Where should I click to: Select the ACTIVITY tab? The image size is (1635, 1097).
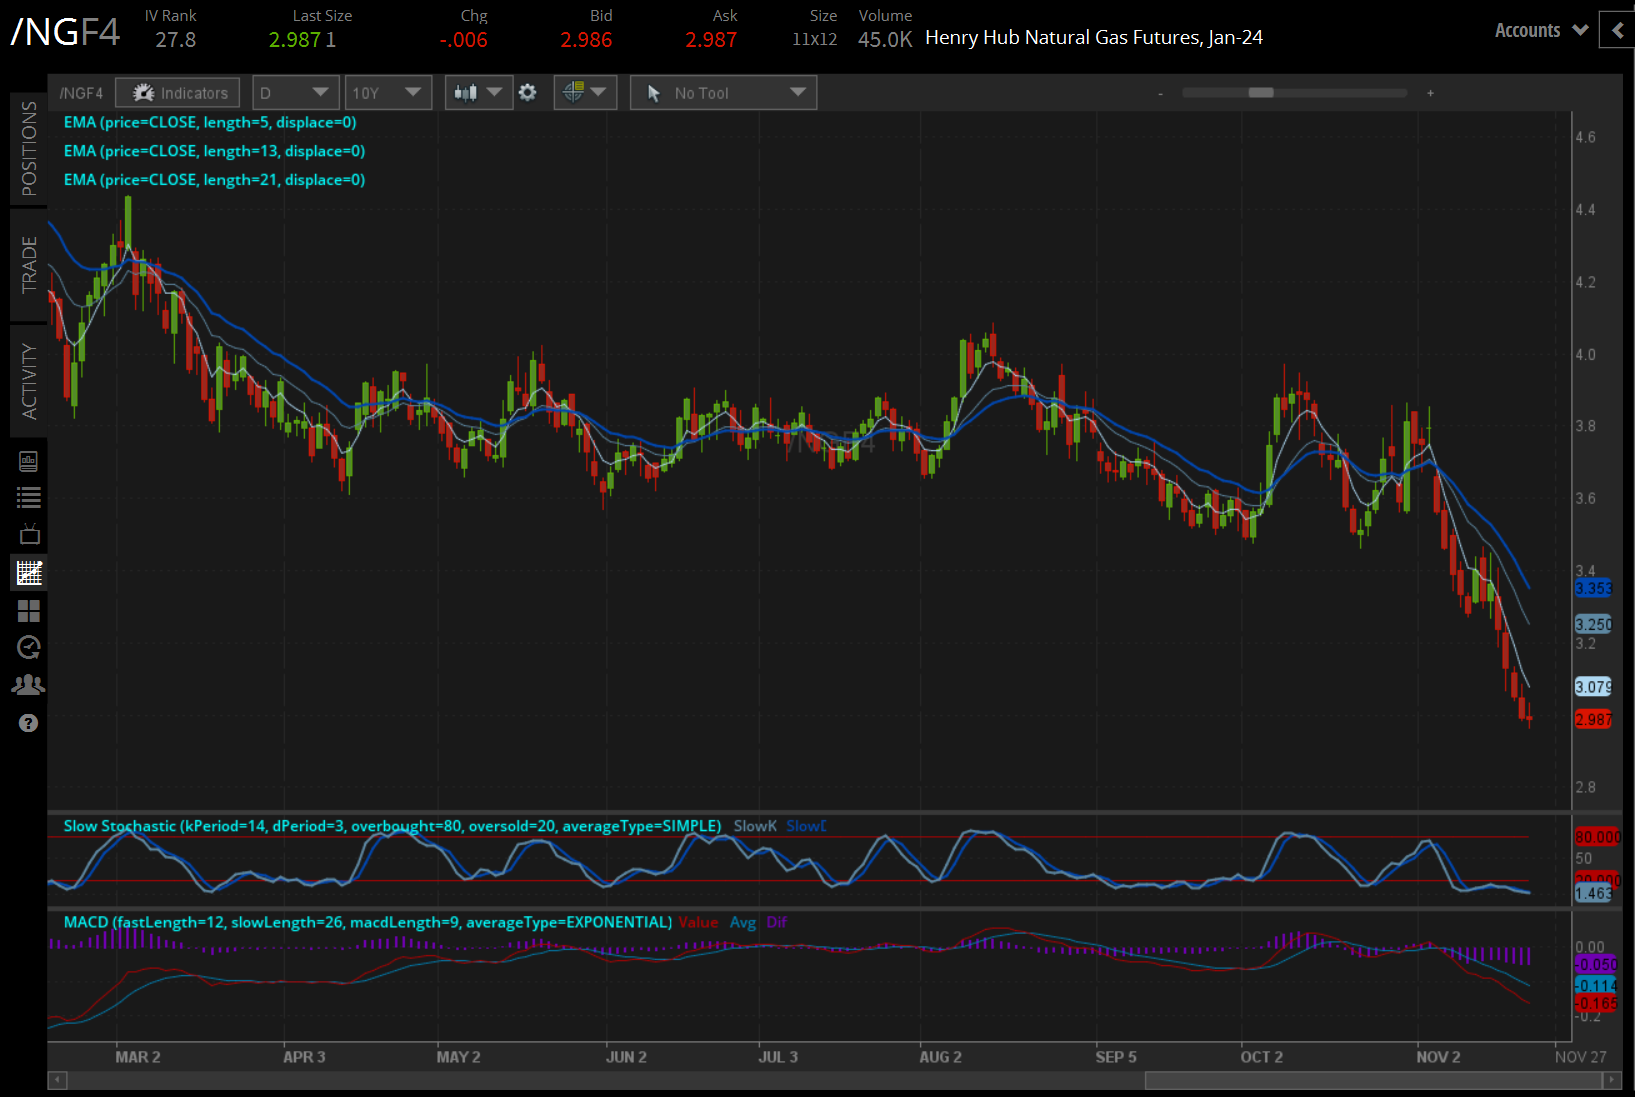click(29, 378)
